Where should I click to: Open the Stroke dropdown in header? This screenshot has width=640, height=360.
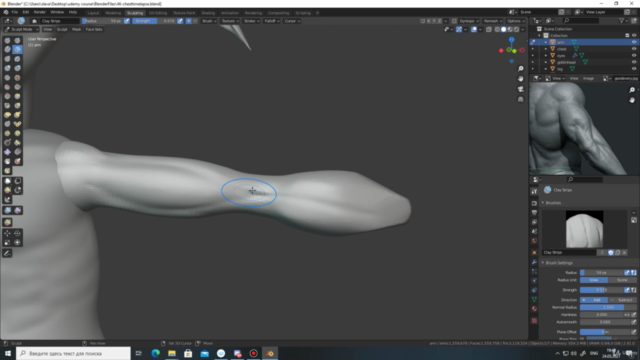tap(251, 21)
